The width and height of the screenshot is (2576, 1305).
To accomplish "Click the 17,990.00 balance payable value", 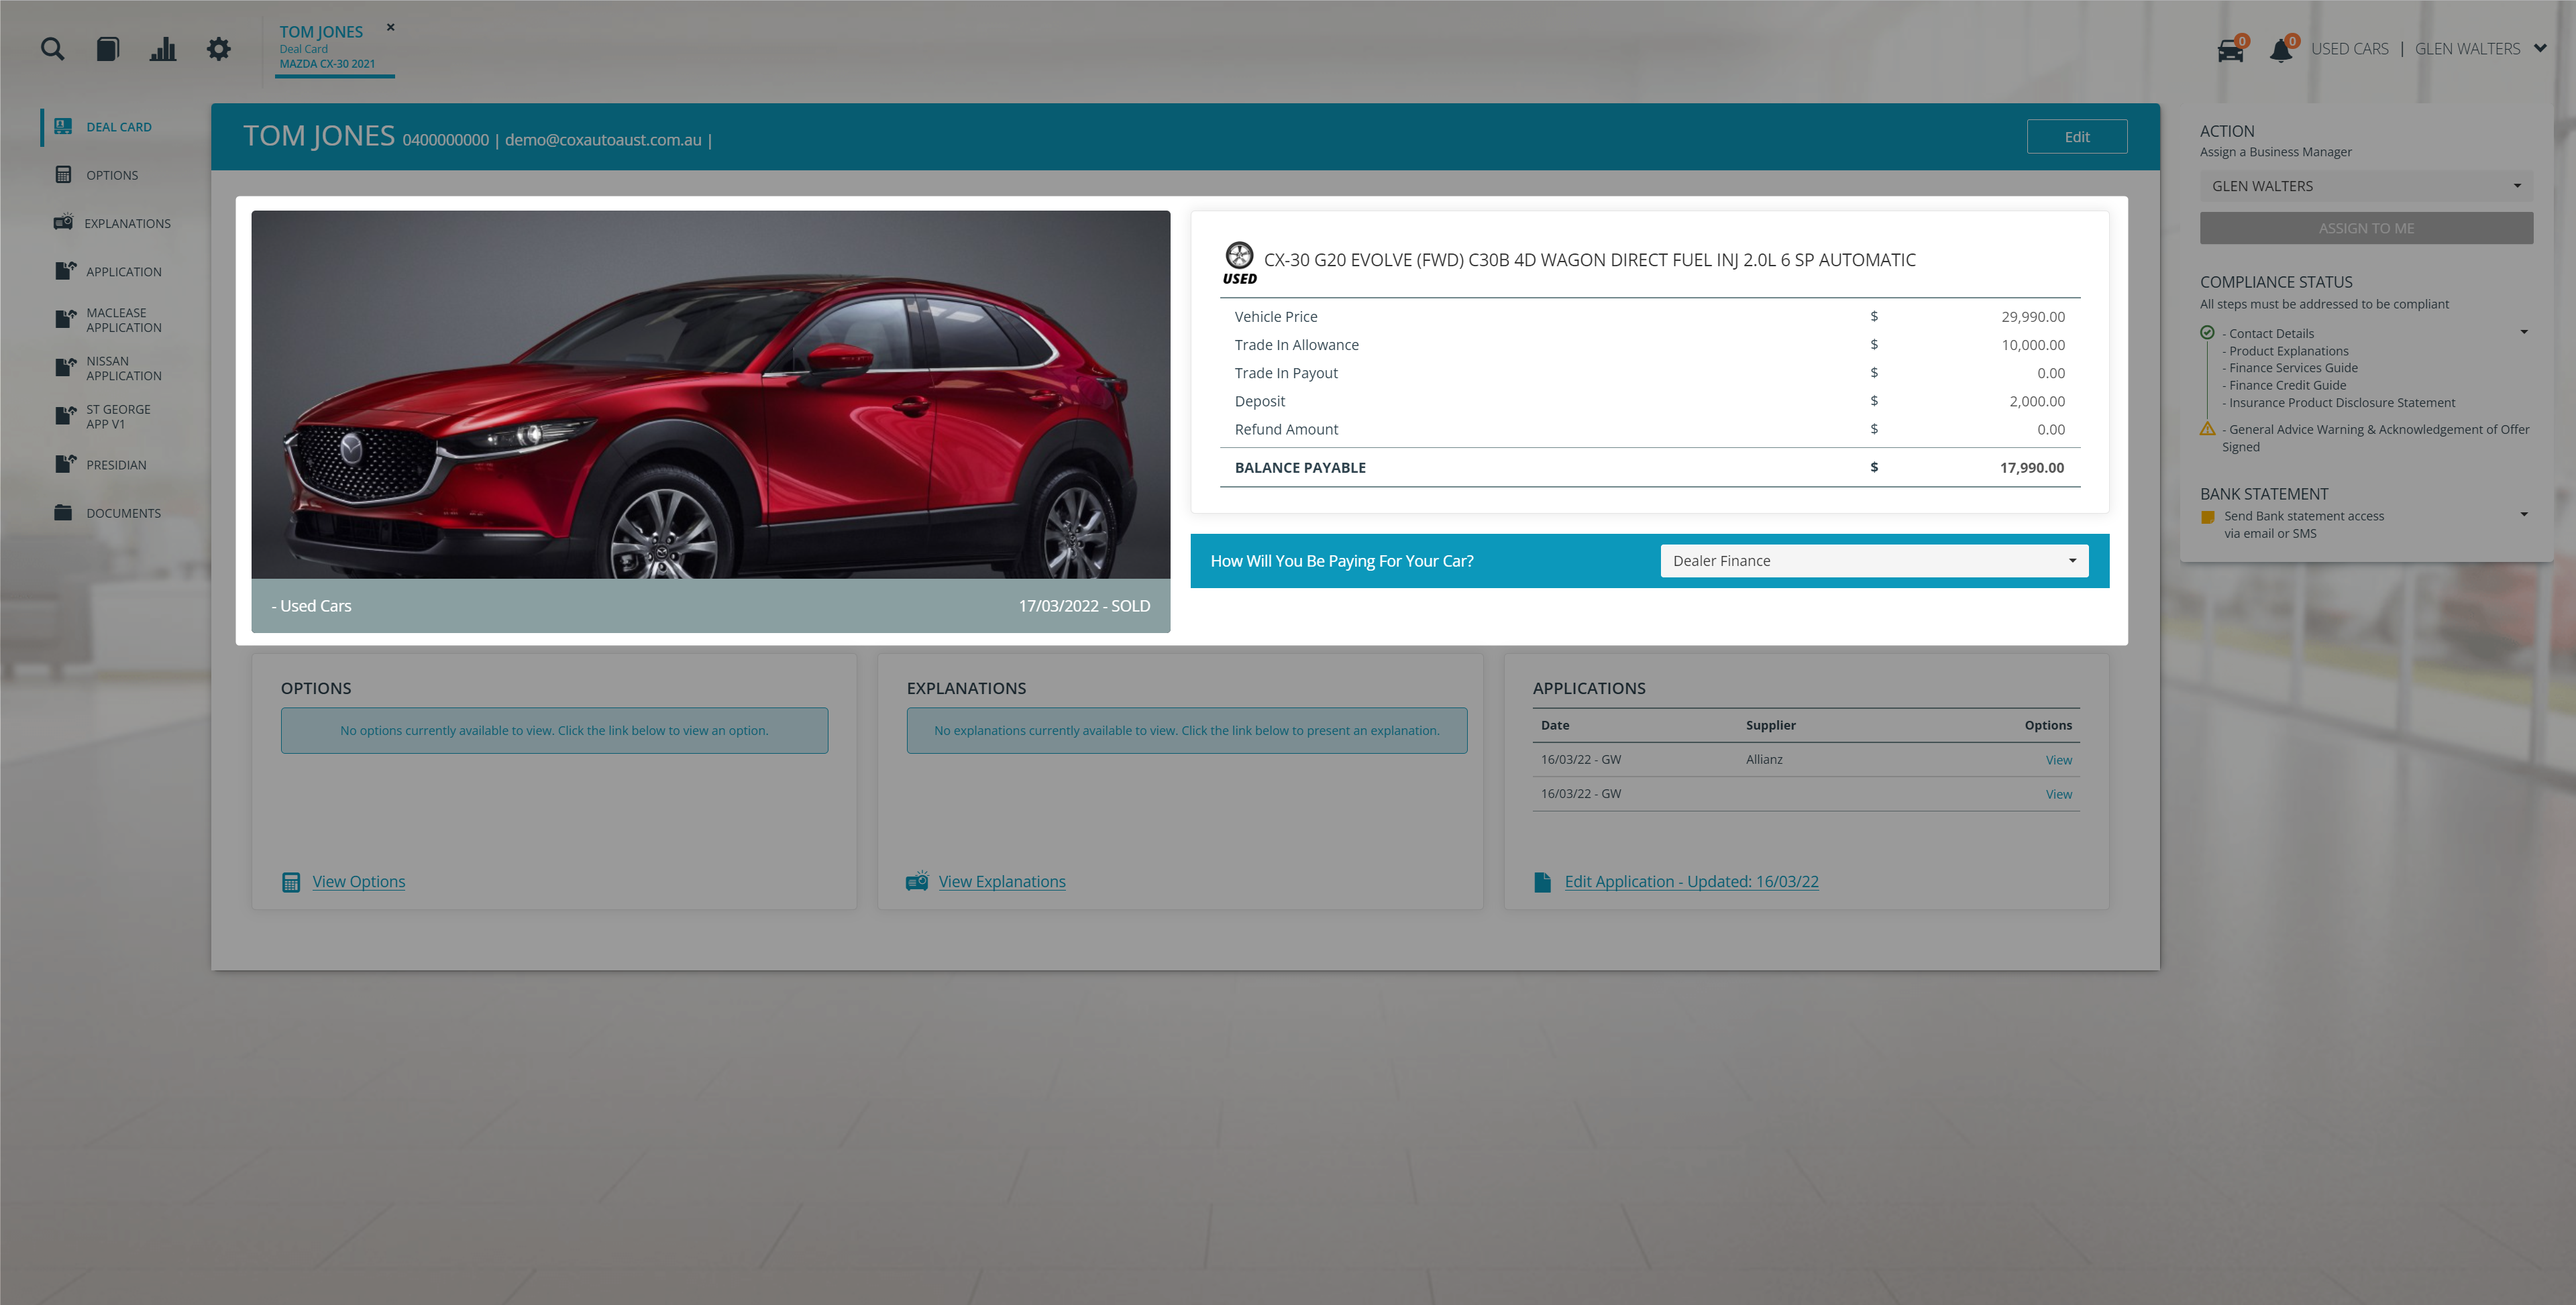I will 2031,467.
